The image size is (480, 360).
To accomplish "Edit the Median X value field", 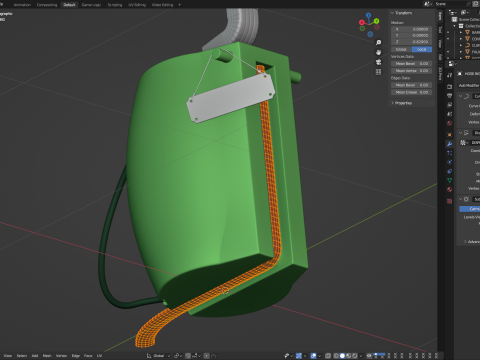I will (x=412, y=29).
